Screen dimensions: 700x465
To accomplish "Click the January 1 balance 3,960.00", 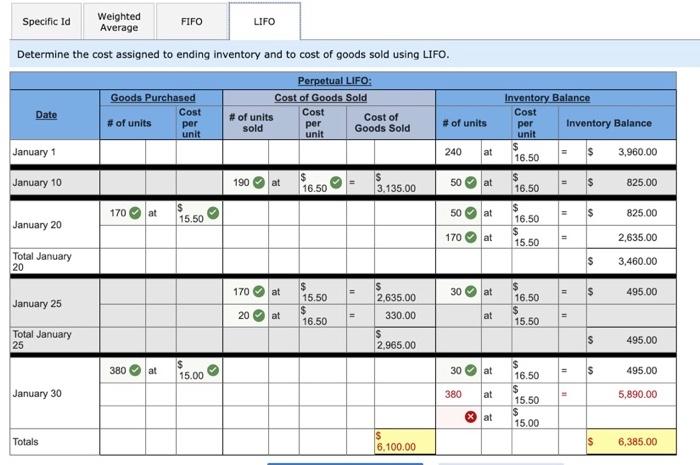I will click(x=638, y=152).
